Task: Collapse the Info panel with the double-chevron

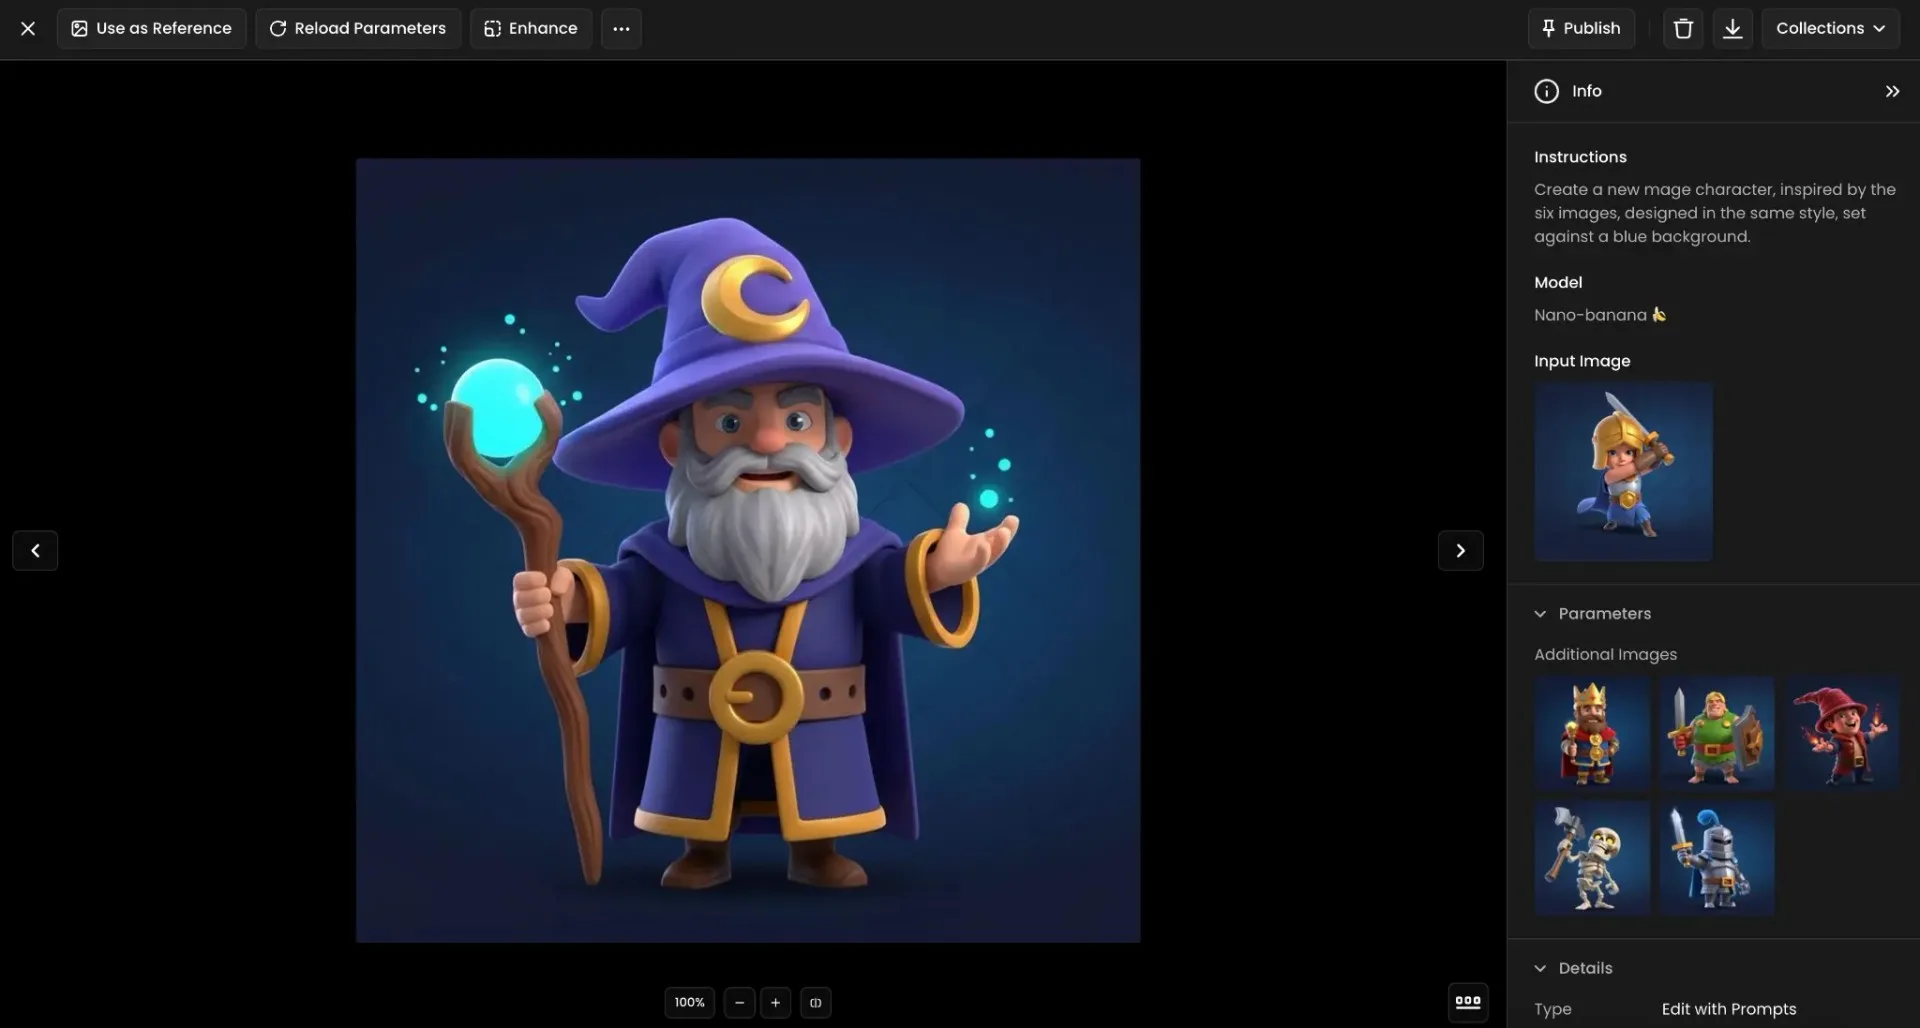Action: pos(1891,90)
